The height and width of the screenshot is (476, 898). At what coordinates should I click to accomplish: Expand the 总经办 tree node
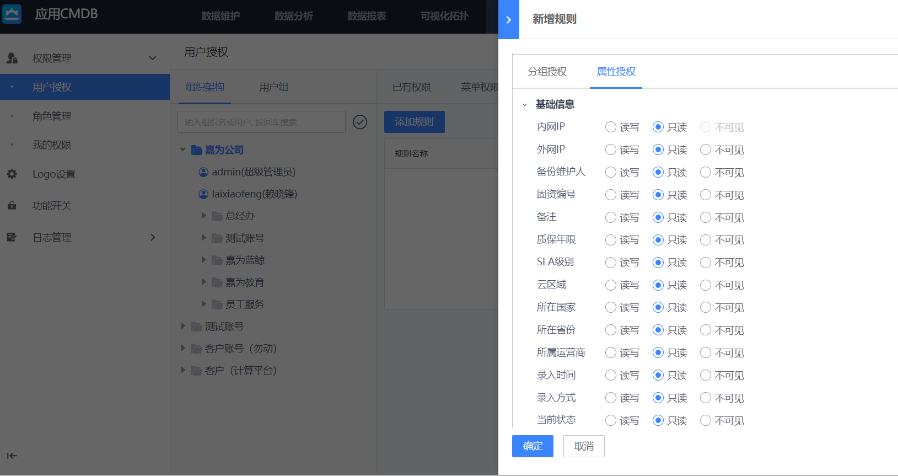pyautogui.click(x=204, y=216)
